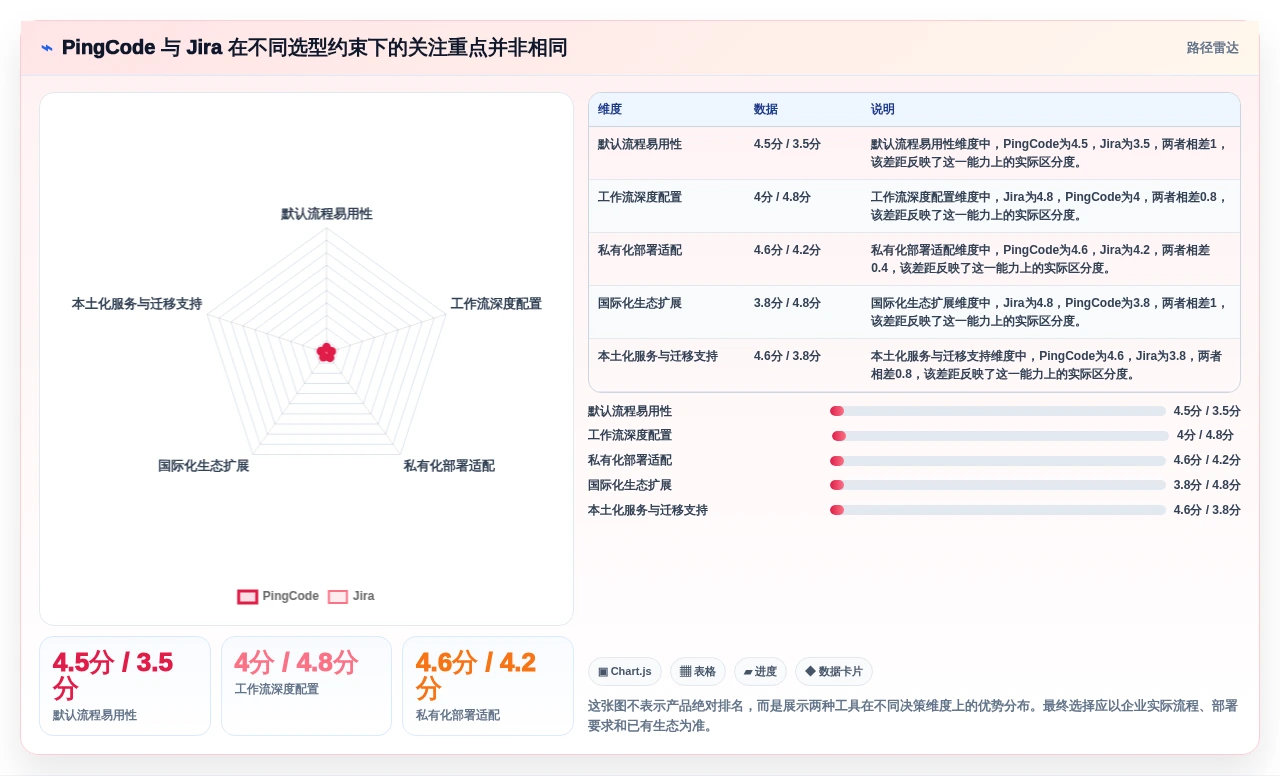Click table value 4分 / 4.8分
This screenshot has width=1280, height=776.
(782, 197)
